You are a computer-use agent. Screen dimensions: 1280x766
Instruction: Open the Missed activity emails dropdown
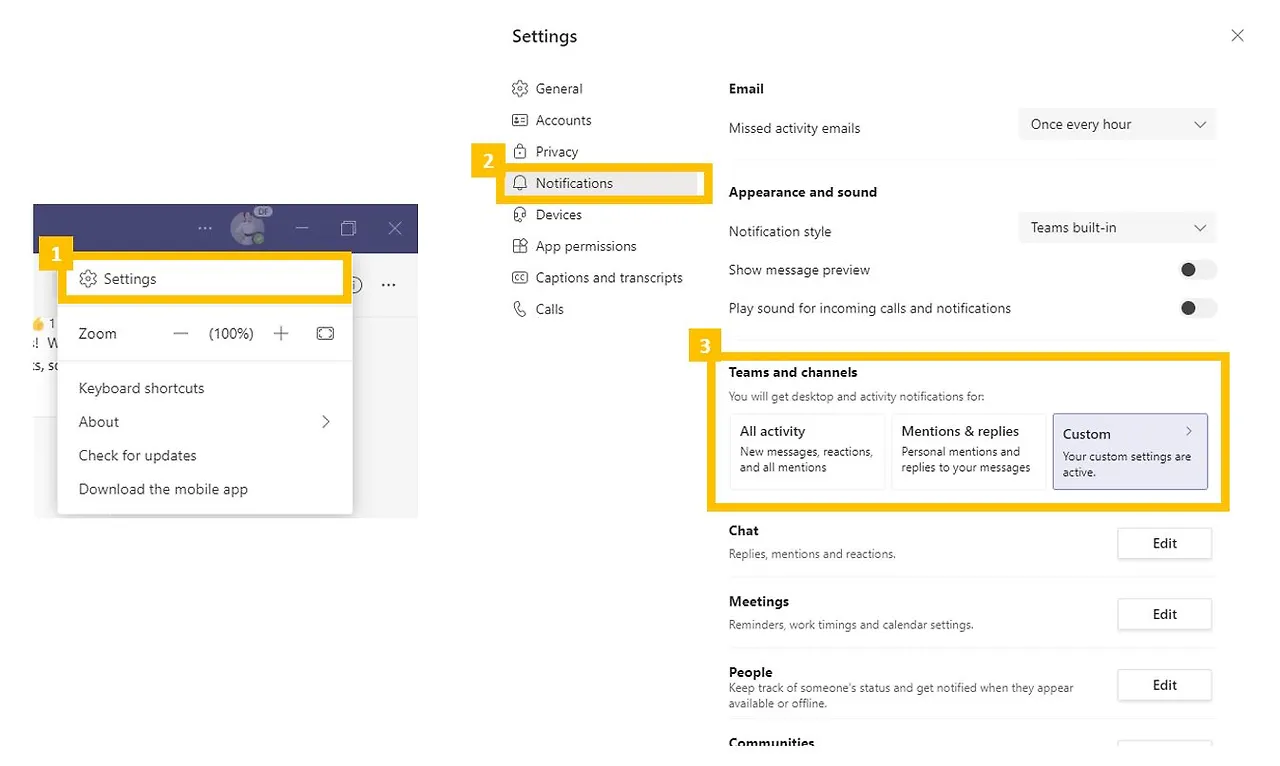click(x=1117, y=125)
